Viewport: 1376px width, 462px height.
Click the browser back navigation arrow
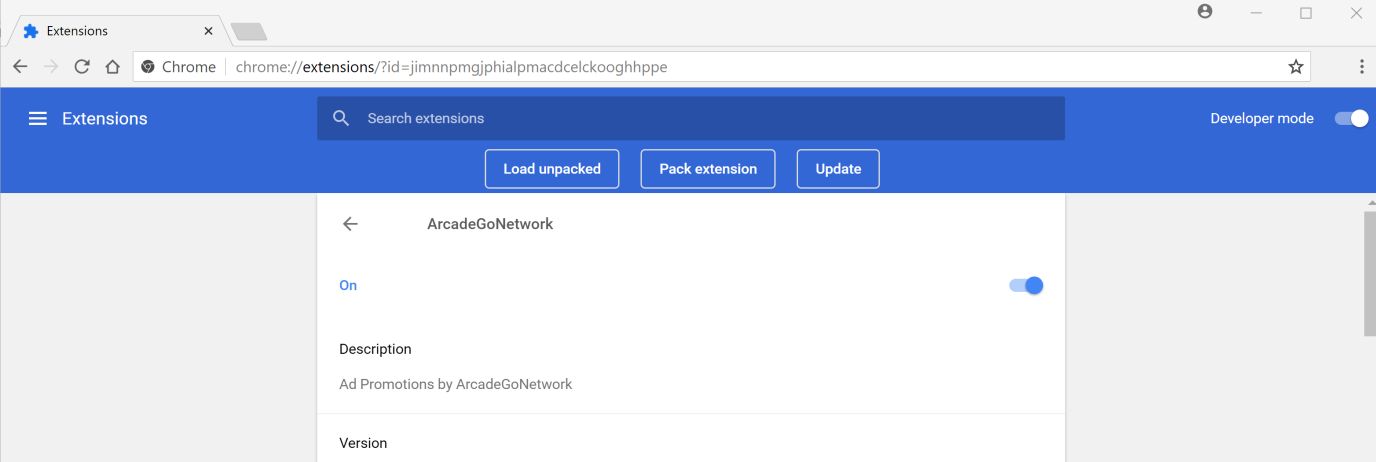pos(20,67)
